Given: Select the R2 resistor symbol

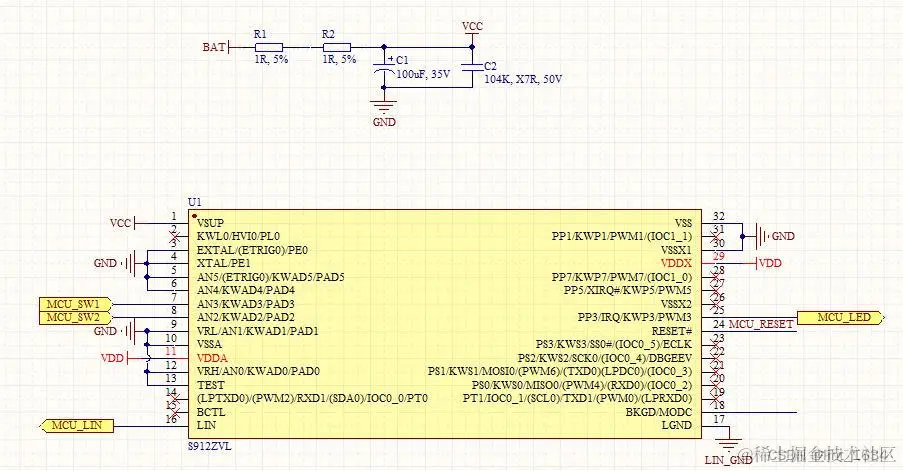Looking at the screenshot, I should (x=336, y=47).
